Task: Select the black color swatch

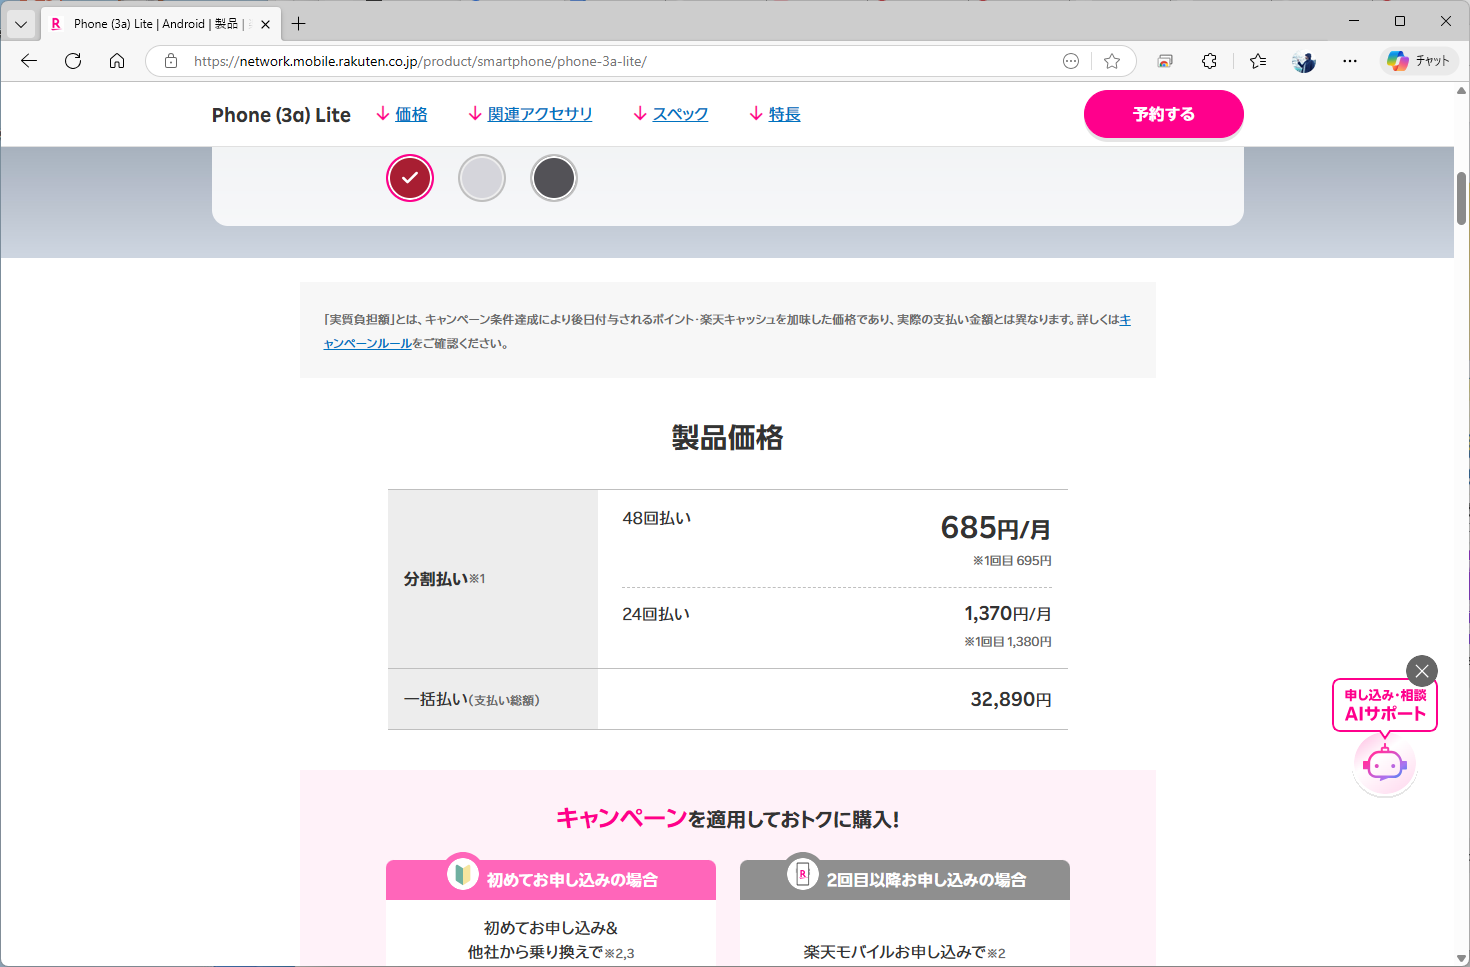Action: pyautogui.click(x=554, y=178)
